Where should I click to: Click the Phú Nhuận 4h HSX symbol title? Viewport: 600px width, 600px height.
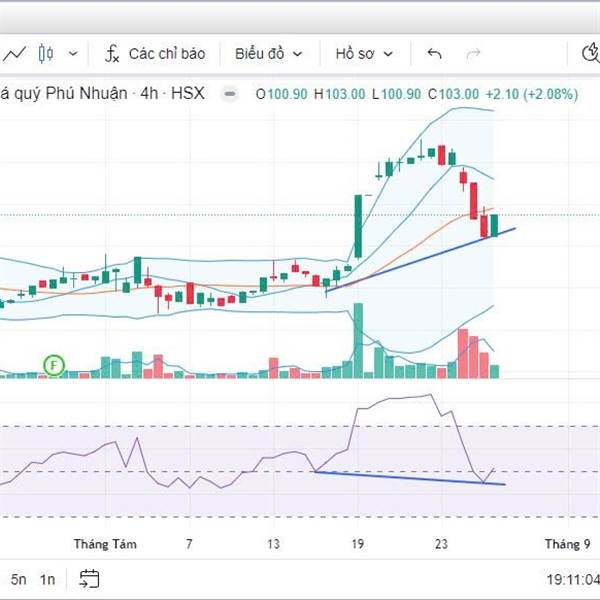(103, 93)
